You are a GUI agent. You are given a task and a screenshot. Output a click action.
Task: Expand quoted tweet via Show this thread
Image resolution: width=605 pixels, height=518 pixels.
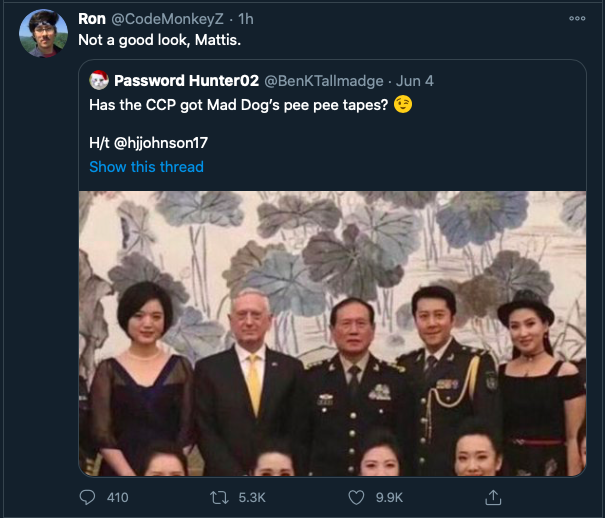coord(146,167)
